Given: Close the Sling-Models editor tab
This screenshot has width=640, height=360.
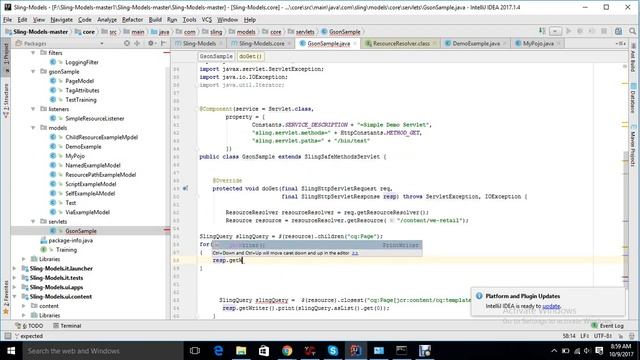Looking at the screenshot, I should pos(221,44).
